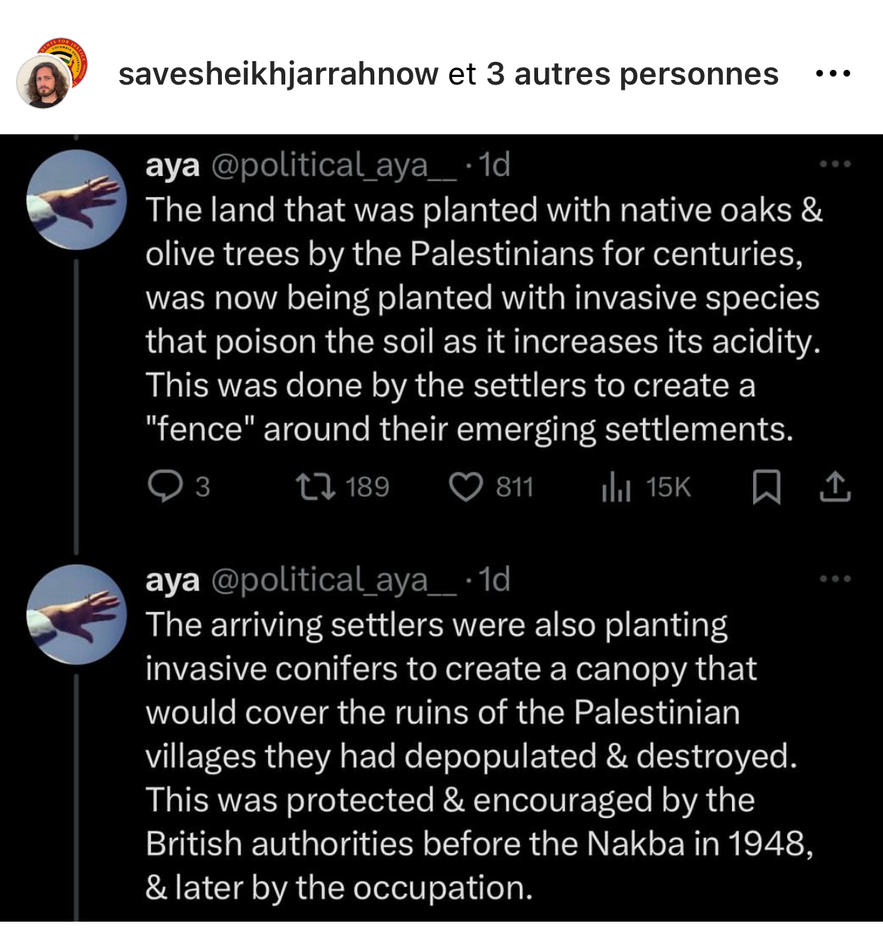Click aya's avatar on first tweet
The height and width of the screenshot is (936, 883).
(x=73, y=200)
